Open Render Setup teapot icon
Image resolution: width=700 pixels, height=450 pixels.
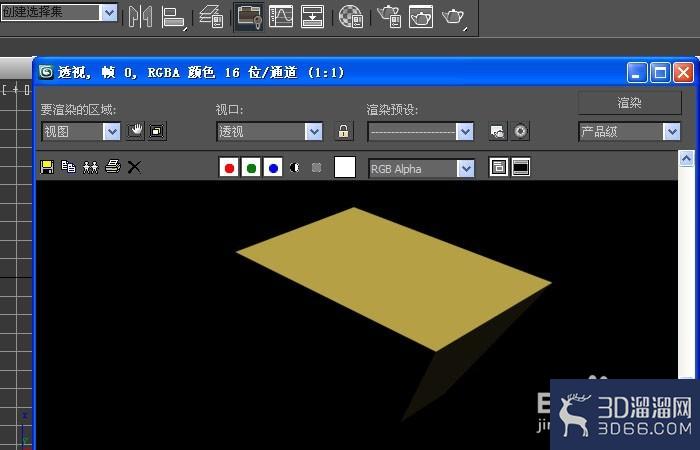point(389,17)
